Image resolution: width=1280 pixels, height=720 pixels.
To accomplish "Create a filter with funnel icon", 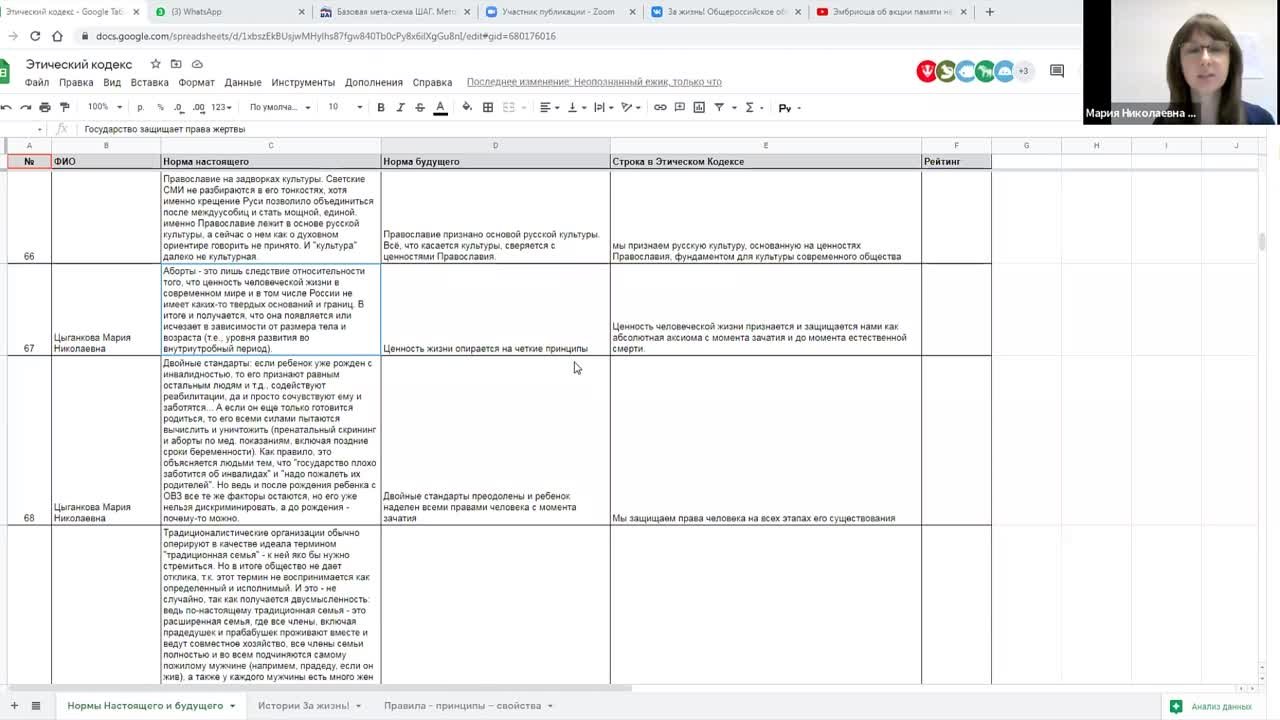I will pos(719,107).
